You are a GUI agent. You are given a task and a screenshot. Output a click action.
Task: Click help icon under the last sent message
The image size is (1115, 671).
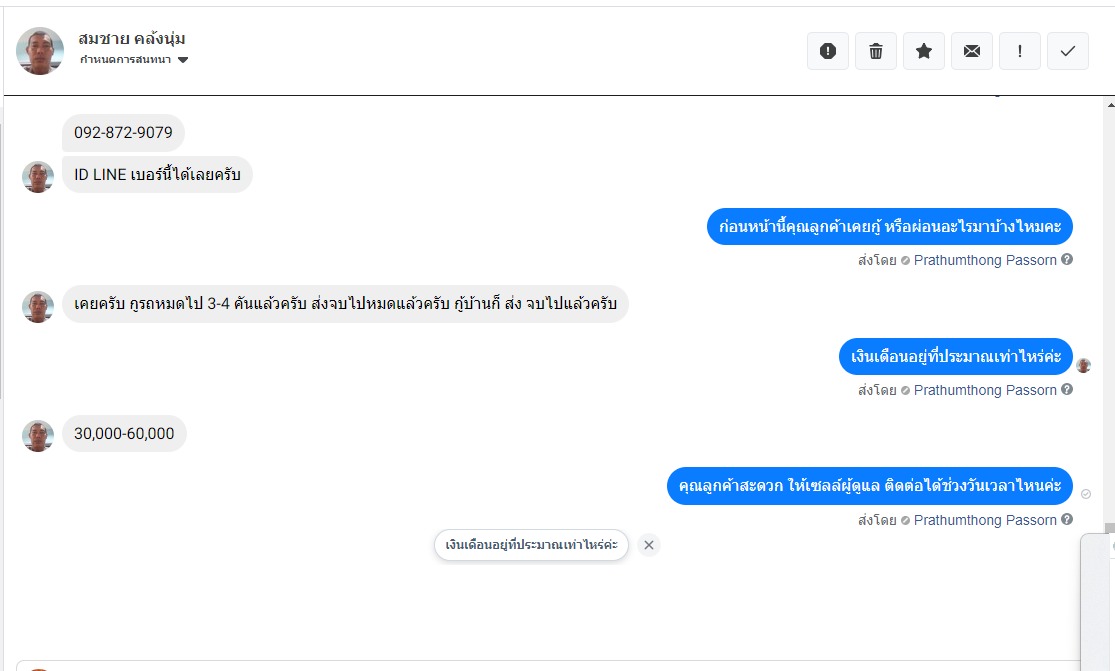coord(1067,520)
